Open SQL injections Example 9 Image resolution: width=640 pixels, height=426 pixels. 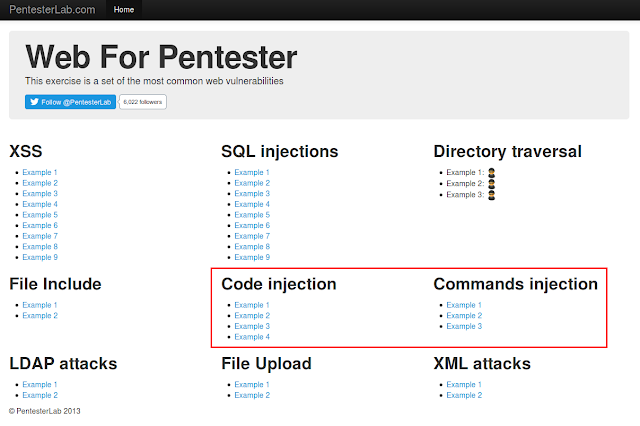pyautogui.click(x=252, y=257)
